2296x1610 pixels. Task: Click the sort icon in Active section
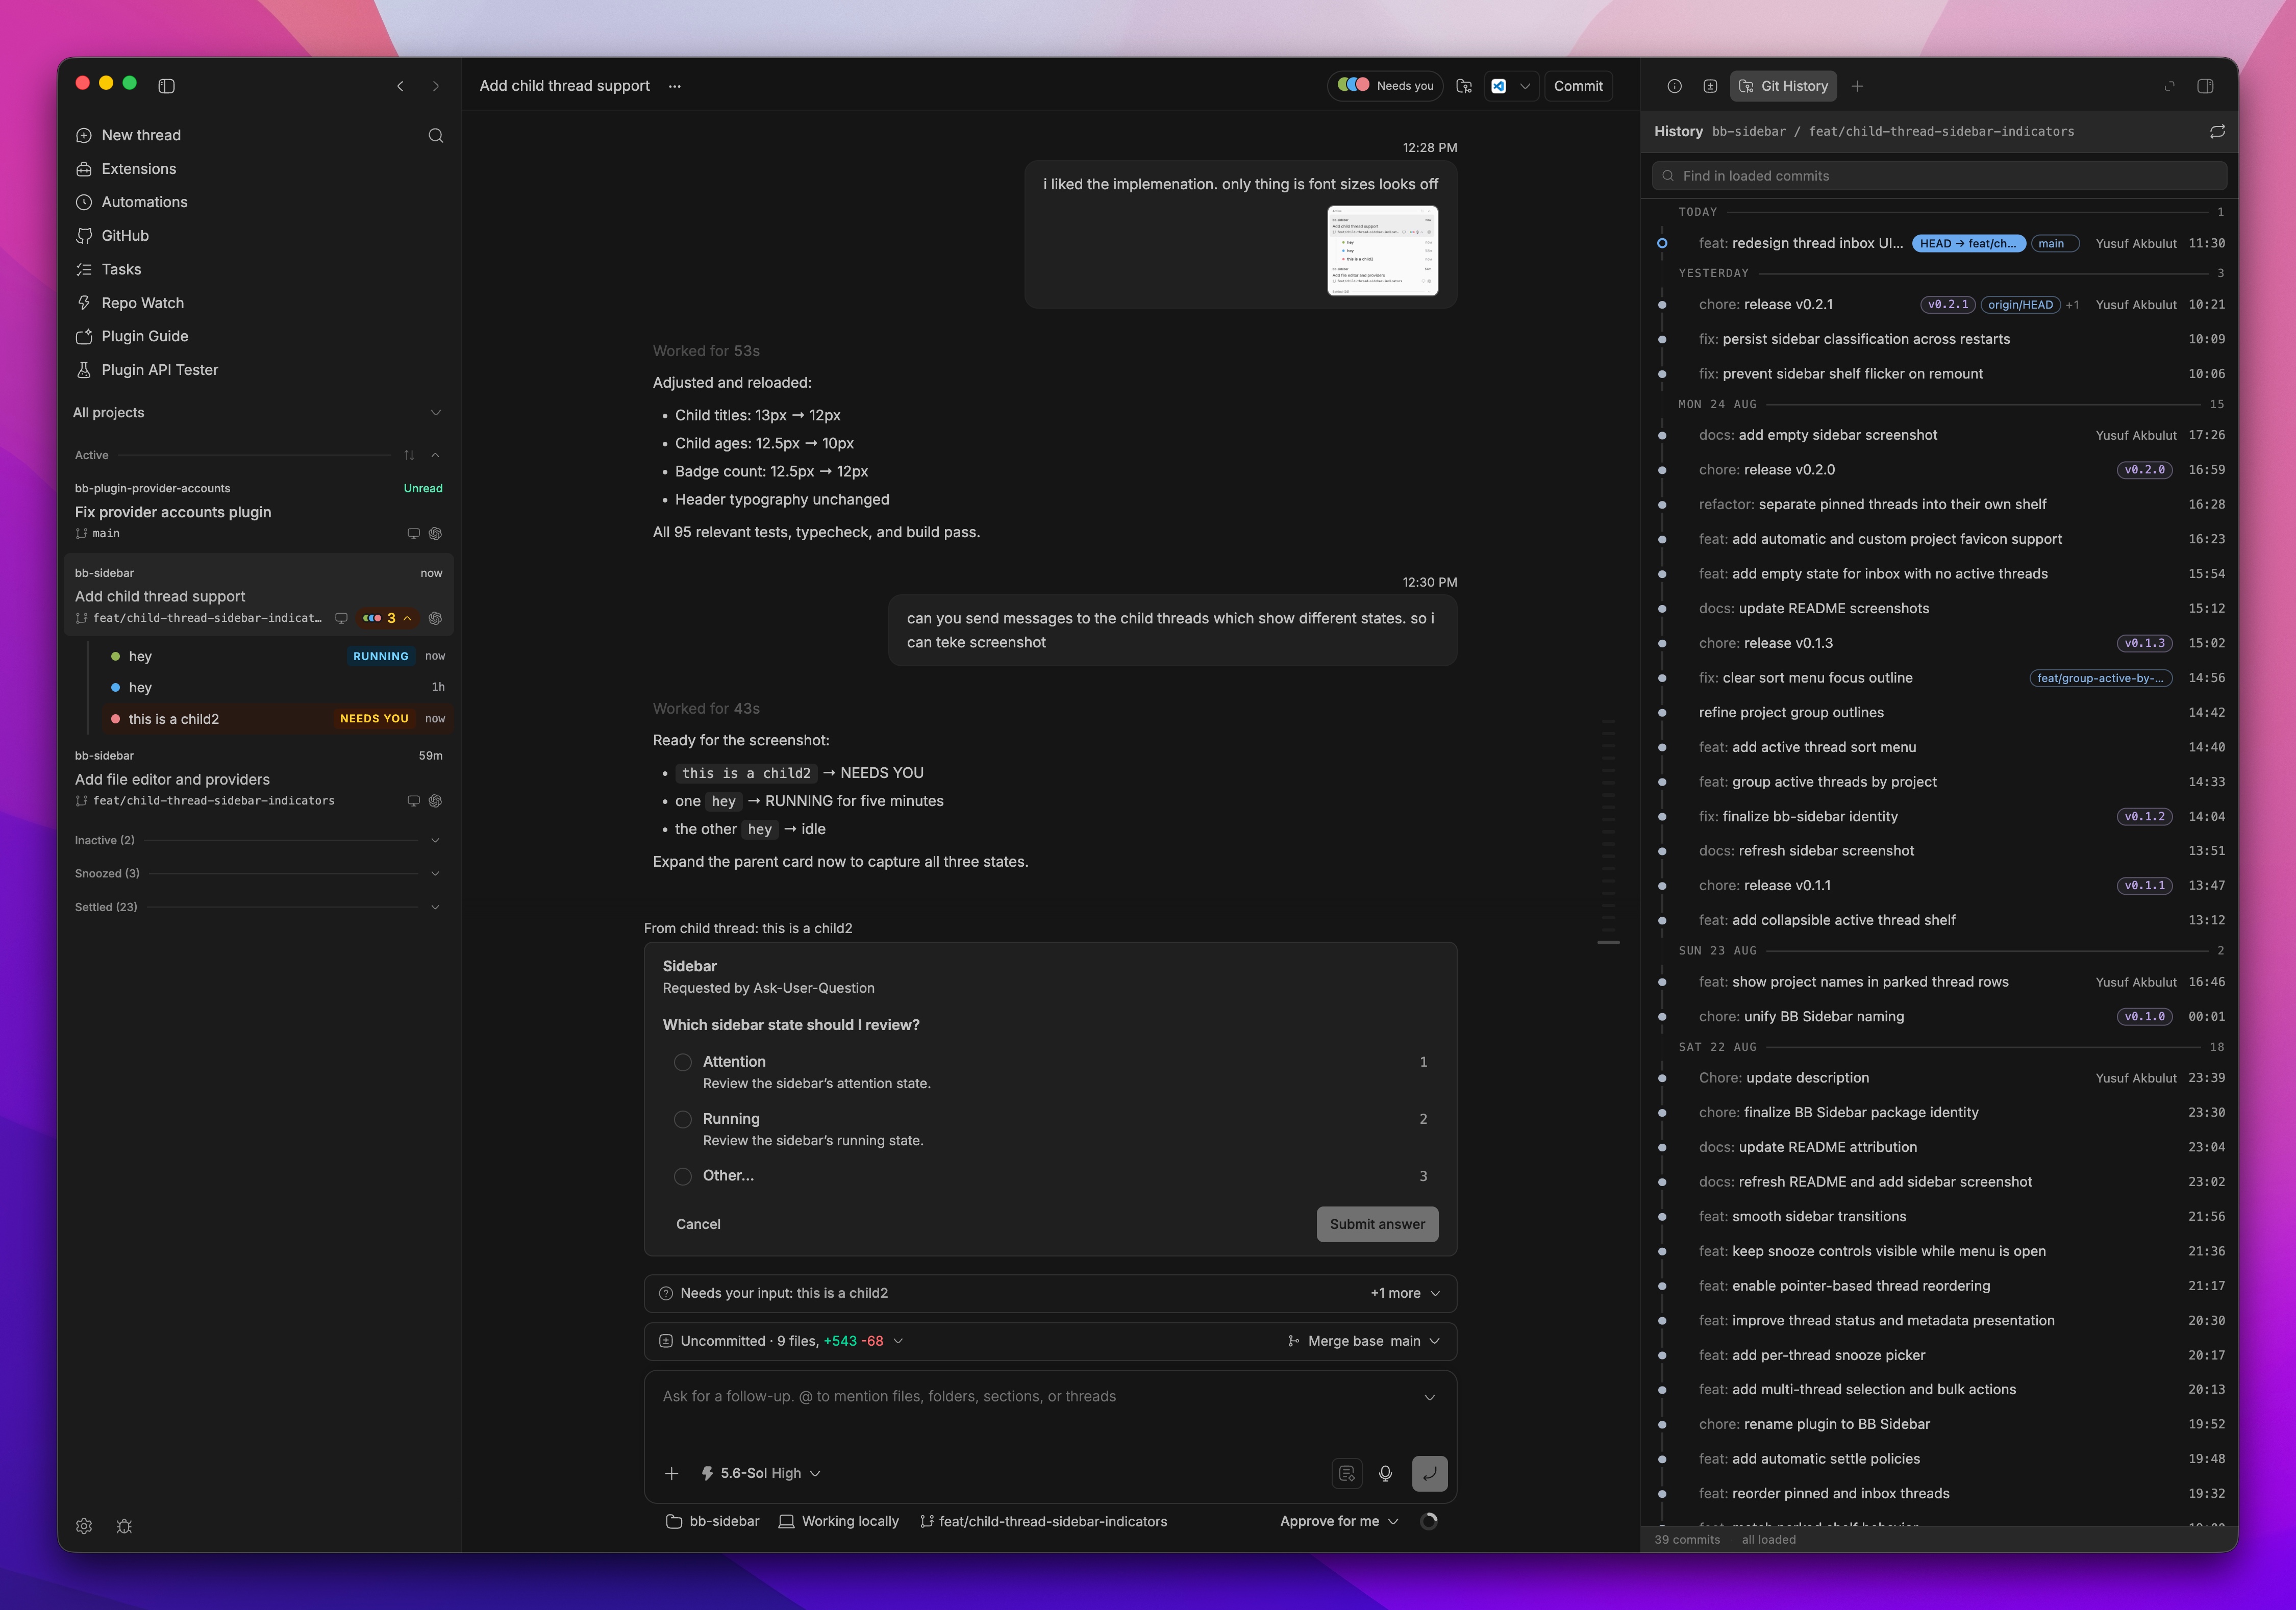point(409,455)
